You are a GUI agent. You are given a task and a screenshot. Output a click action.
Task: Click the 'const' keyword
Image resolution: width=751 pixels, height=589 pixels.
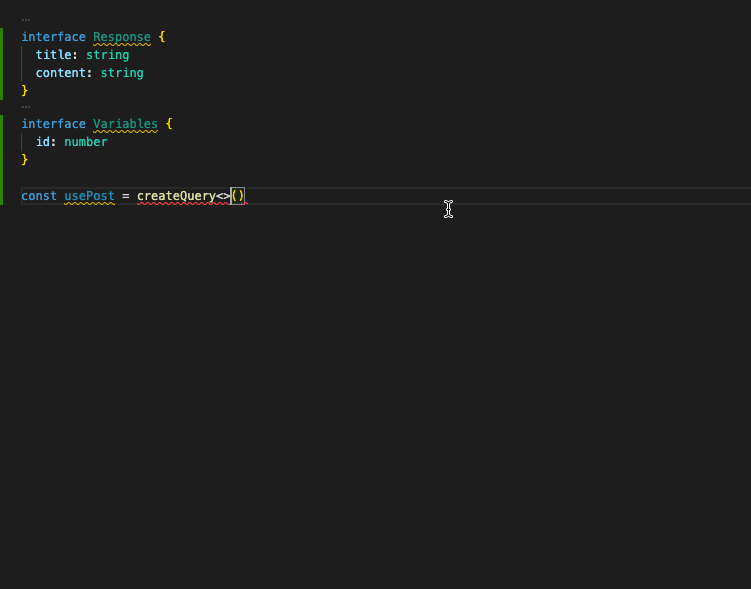point(39,196)
